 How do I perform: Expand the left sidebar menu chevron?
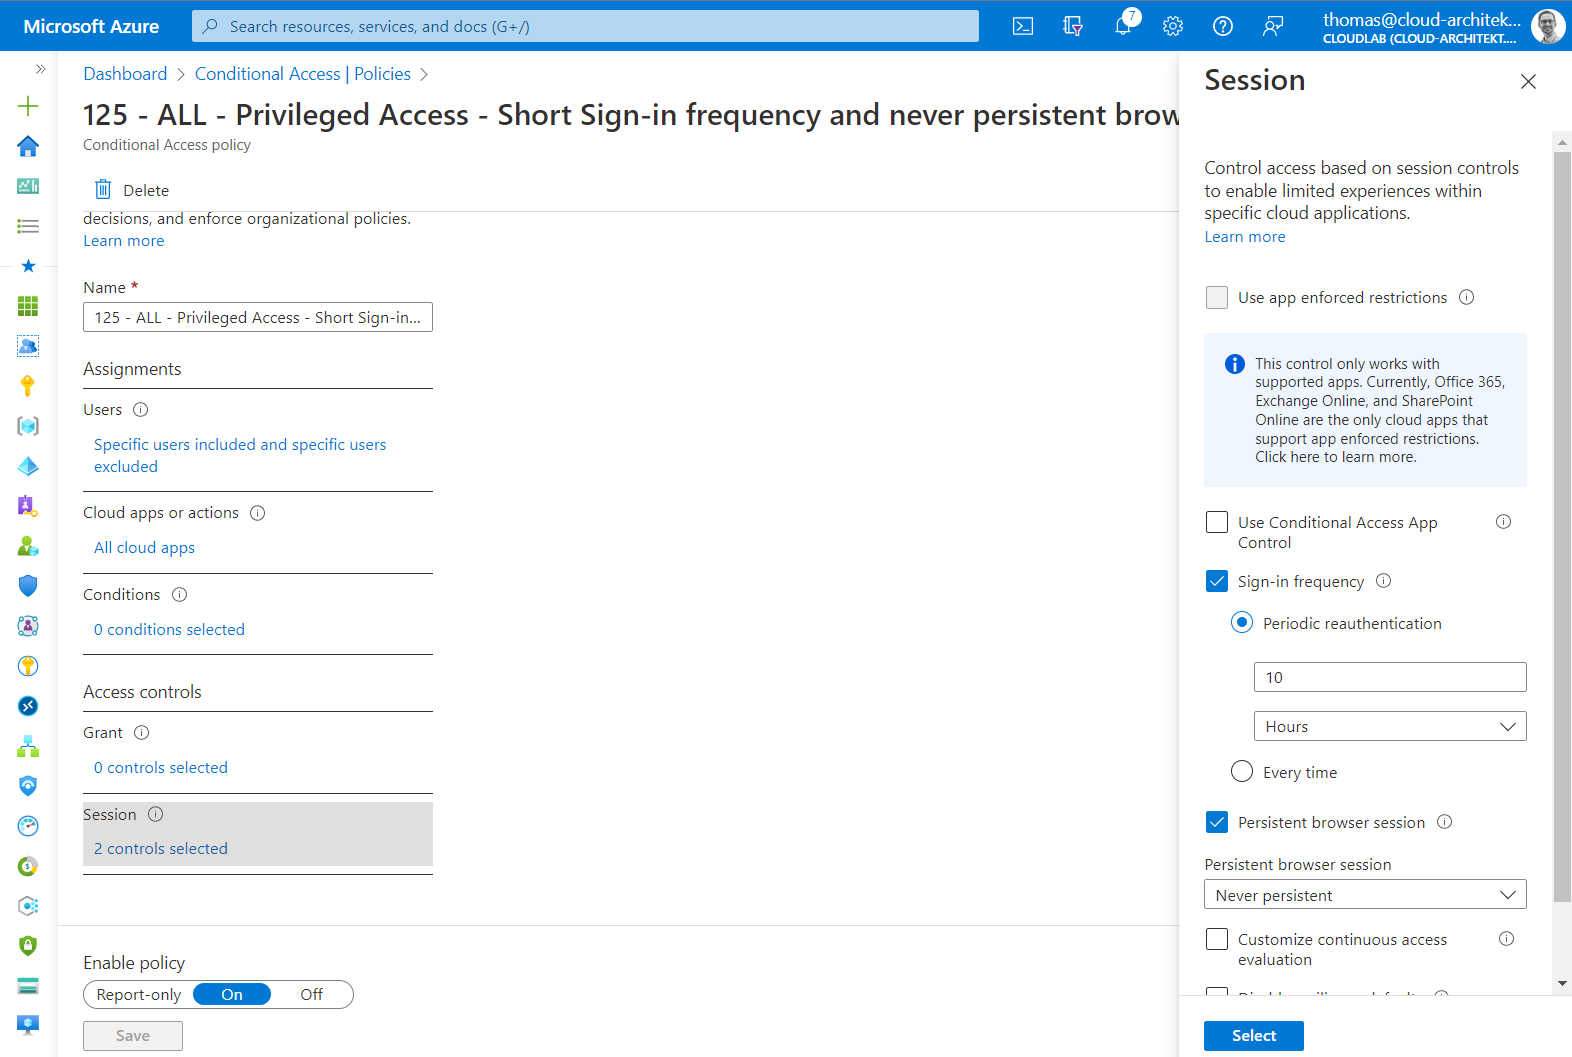(x=40, y=69)
